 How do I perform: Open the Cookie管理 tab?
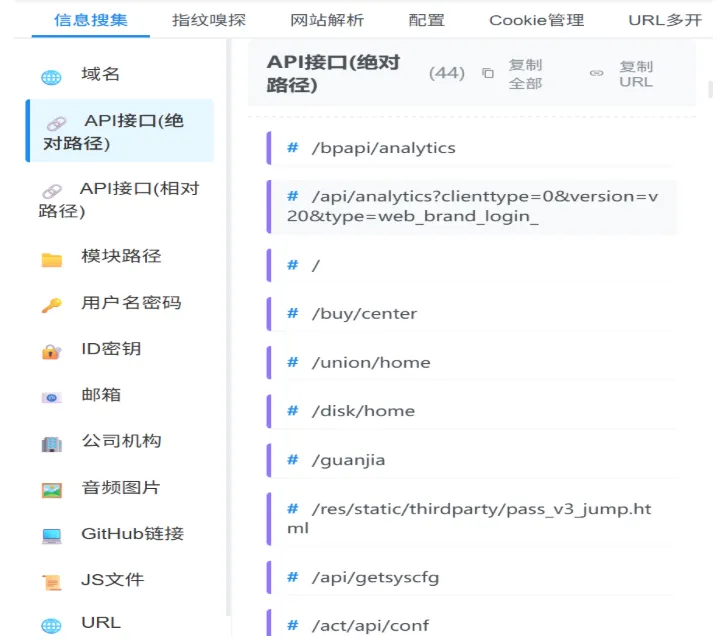(537, 20)
